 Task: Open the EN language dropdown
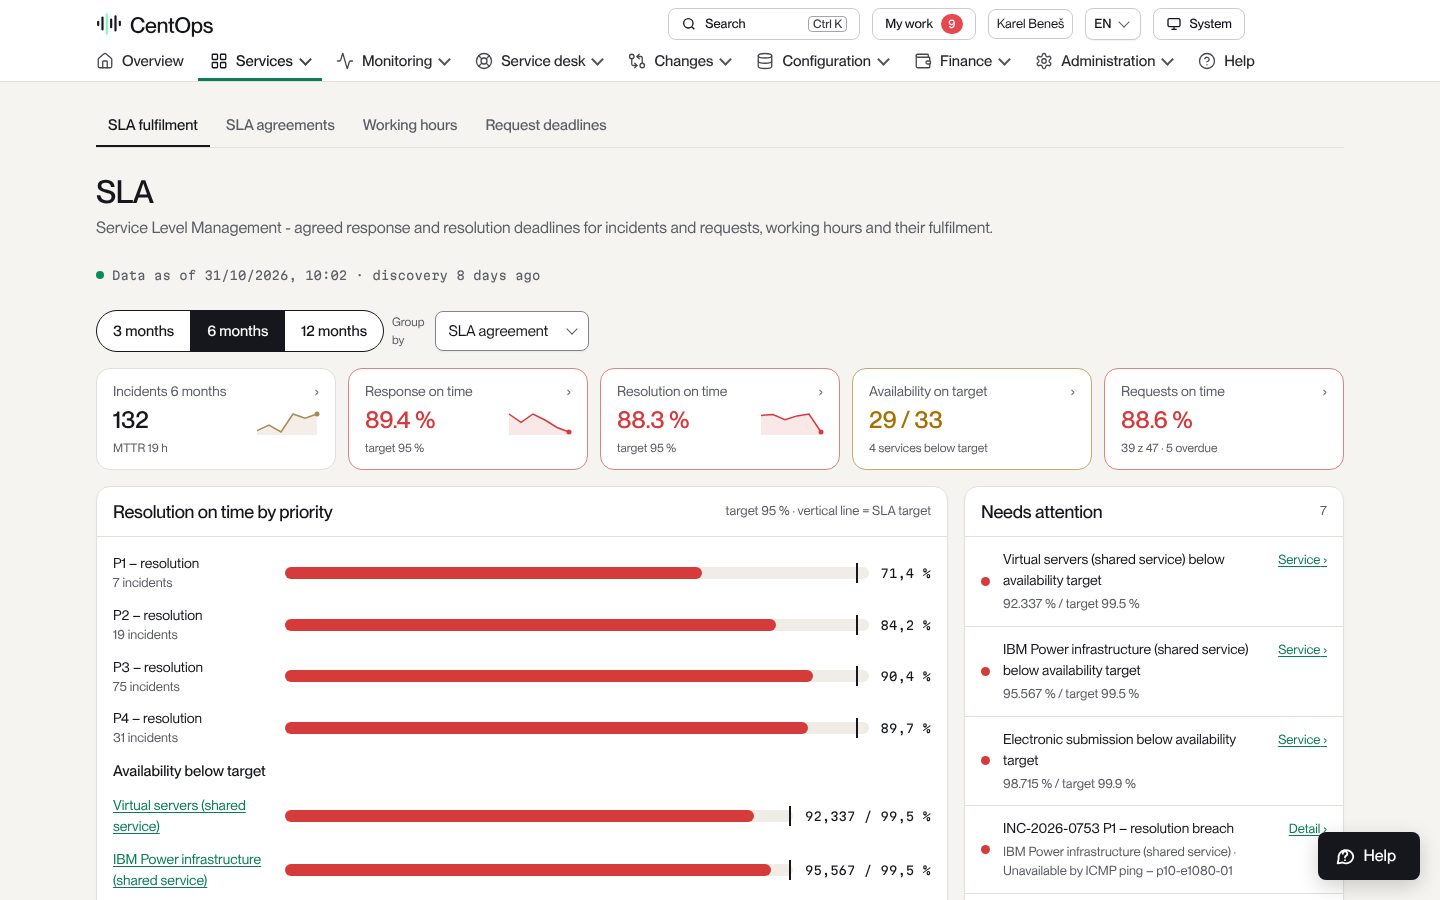(x=1112, y=24)
